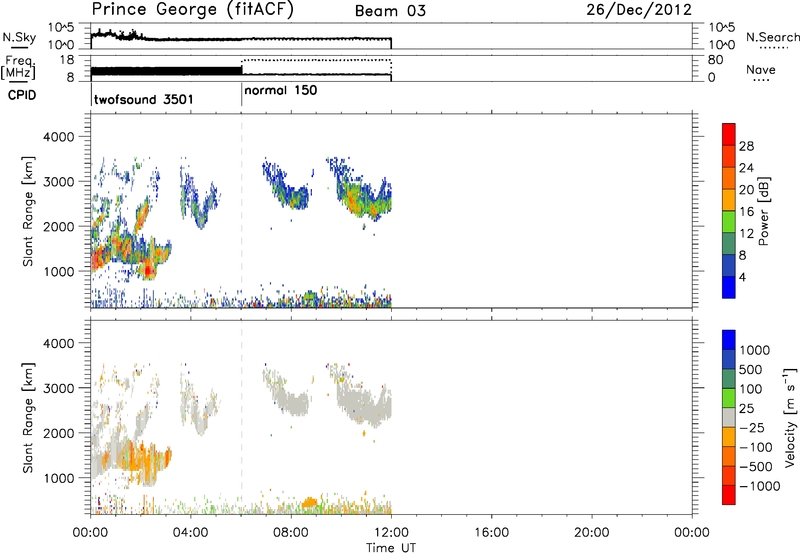Click the date '26/Dec/2012'

(x=639, y=10)
